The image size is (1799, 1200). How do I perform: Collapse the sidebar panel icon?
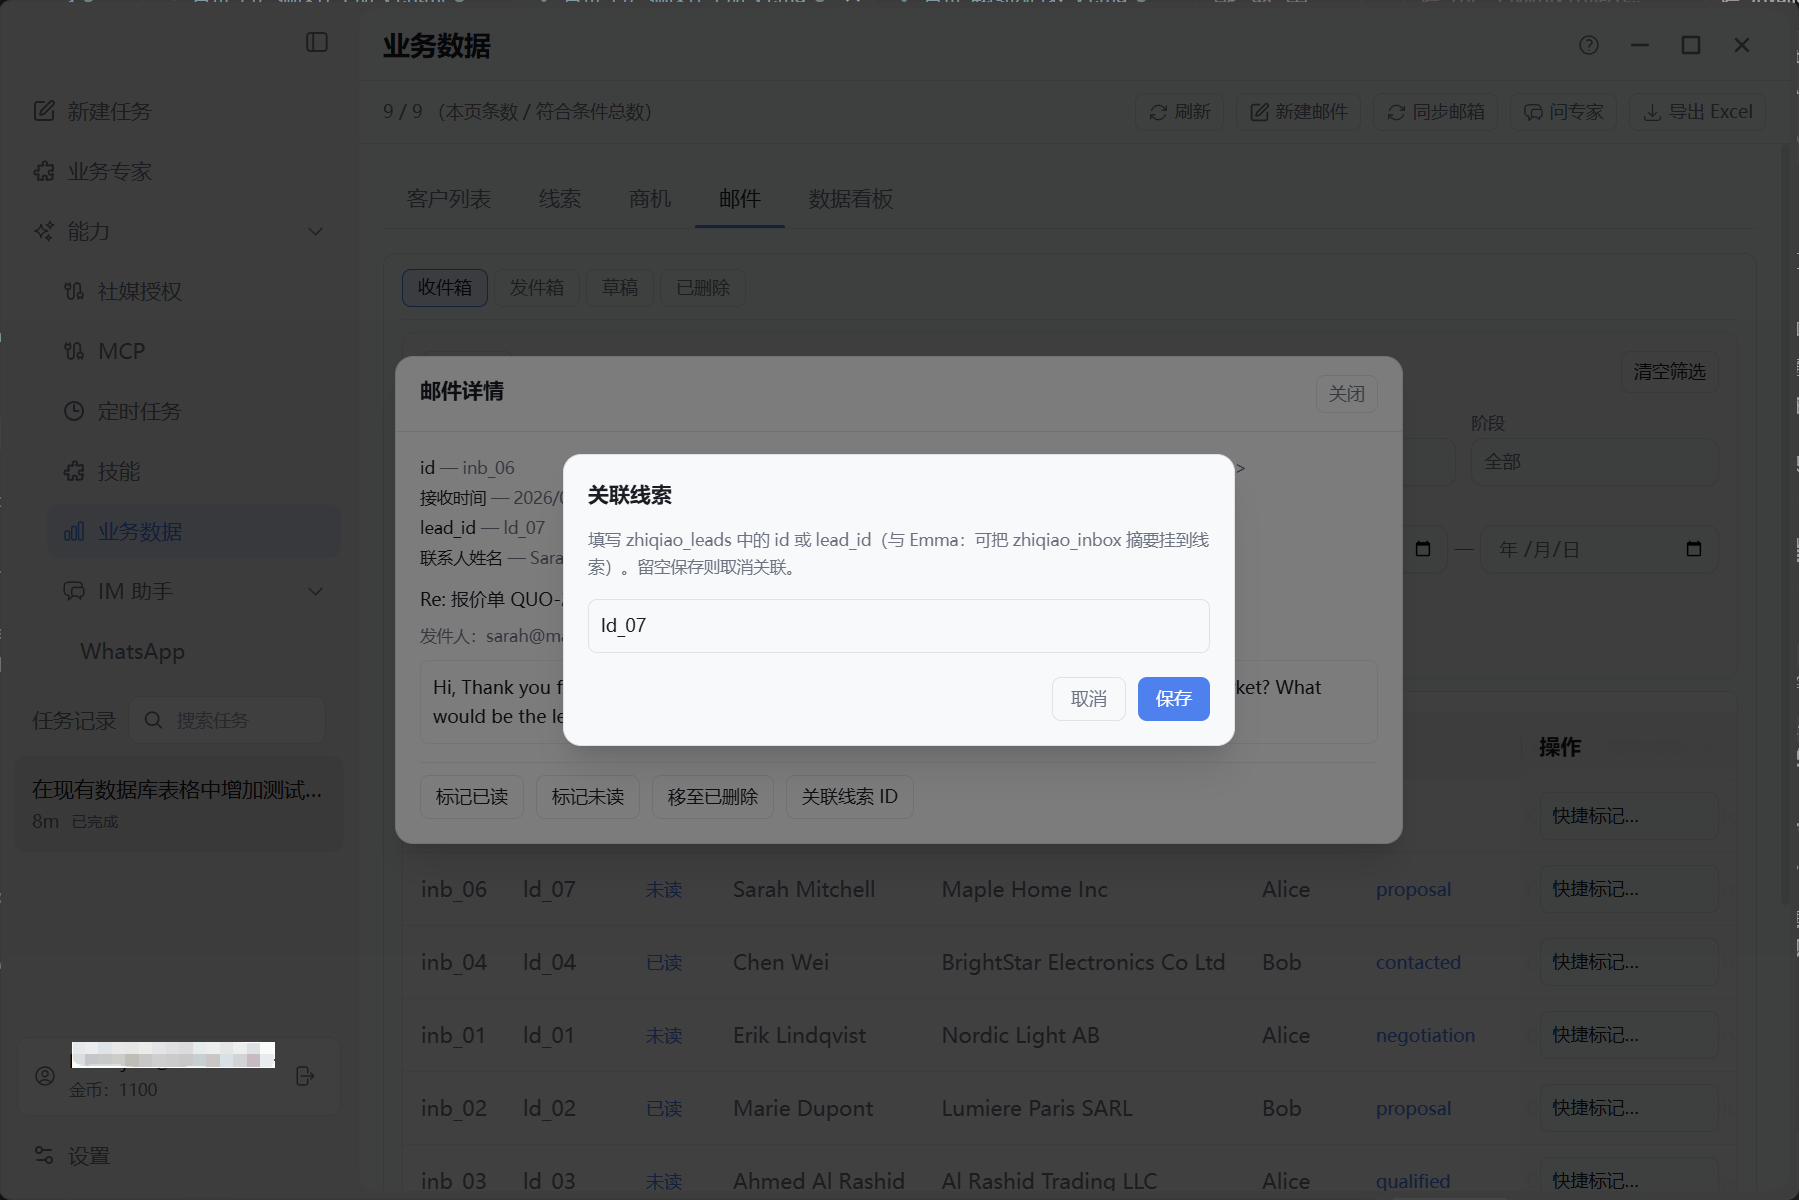click(317, 42)
